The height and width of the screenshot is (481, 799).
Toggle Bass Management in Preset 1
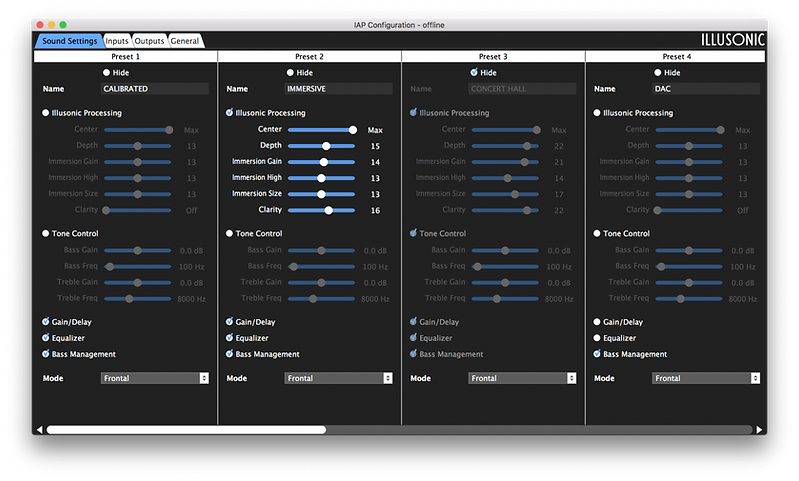coord(46,354)
